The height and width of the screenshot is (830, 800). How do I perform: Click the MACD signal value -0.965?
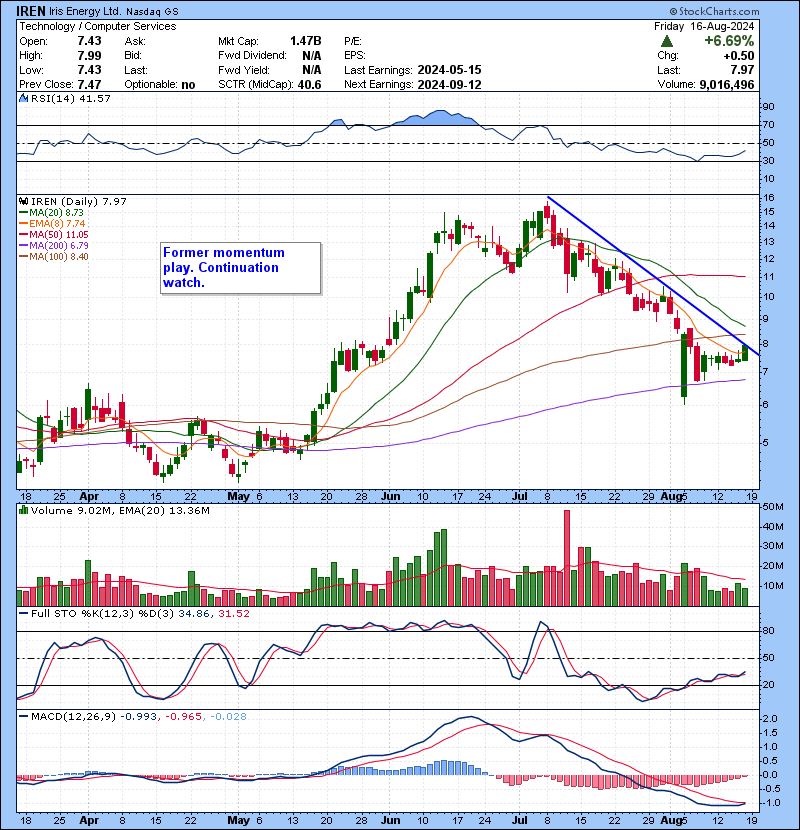click(184, 716)
